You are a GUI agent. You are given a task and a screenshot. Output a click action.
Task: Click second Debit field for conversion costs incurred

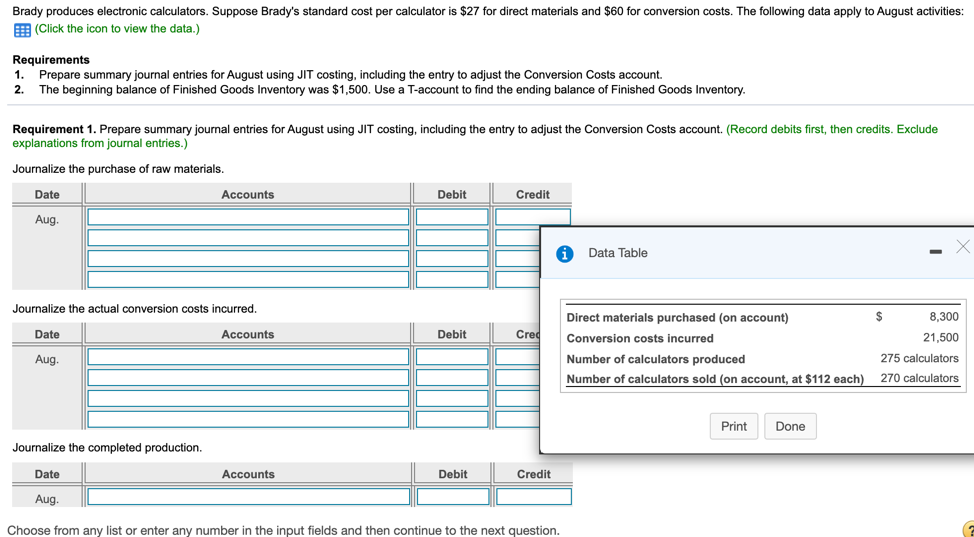click(452, 378)
